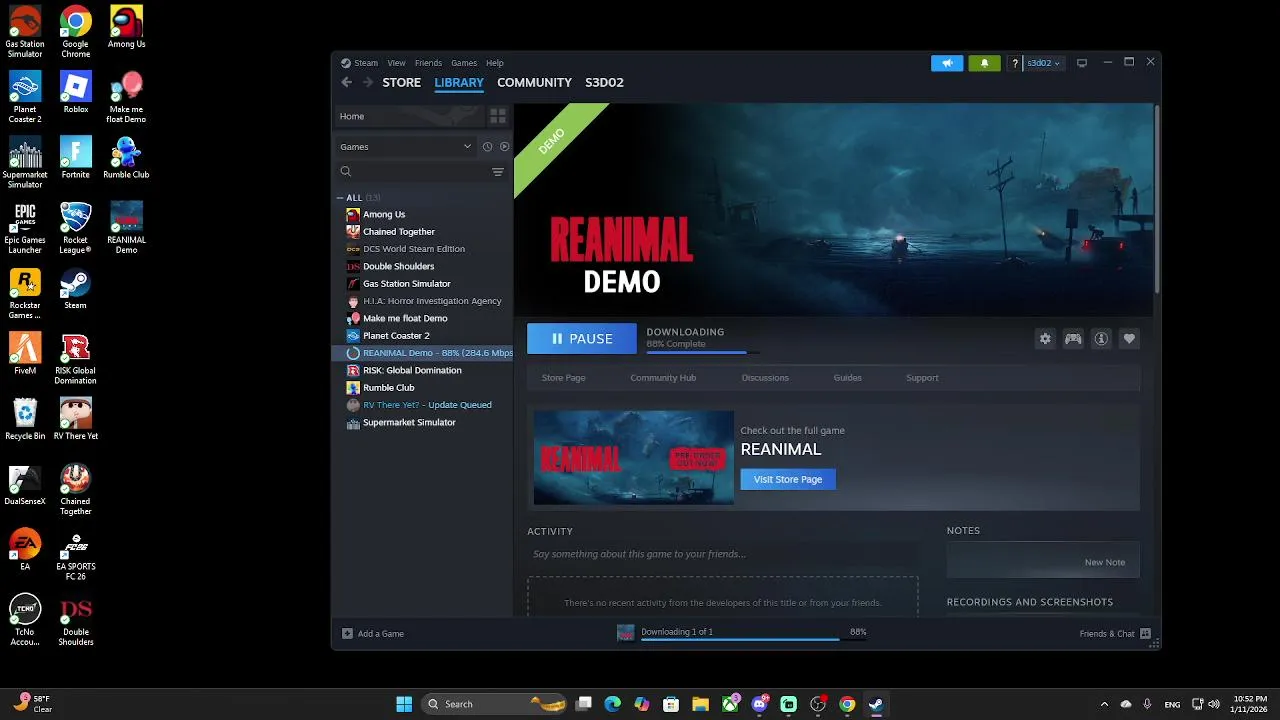This screenshot has width=1280, height=720.
Task: Open the Guides link
Action: [847, 378]
